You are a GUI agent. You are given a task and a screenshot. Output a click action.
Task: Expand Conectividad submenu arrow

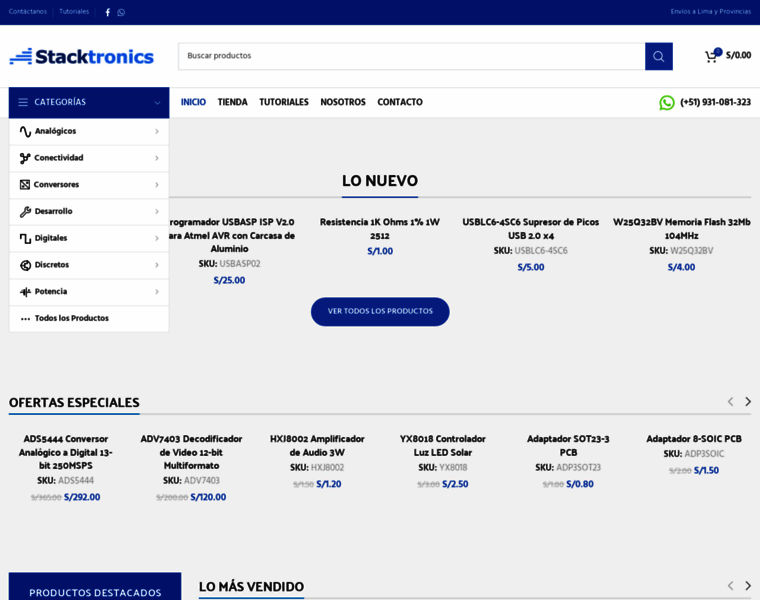click(x=157, y=158)
